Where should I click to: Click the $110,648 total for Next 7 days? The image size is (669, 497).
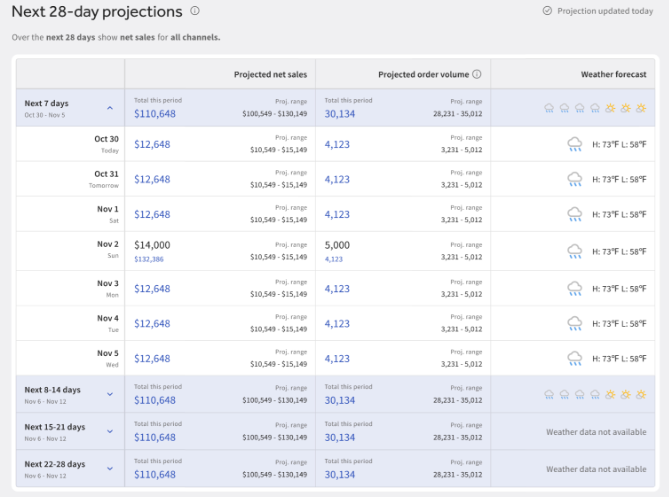coord(154,113)
